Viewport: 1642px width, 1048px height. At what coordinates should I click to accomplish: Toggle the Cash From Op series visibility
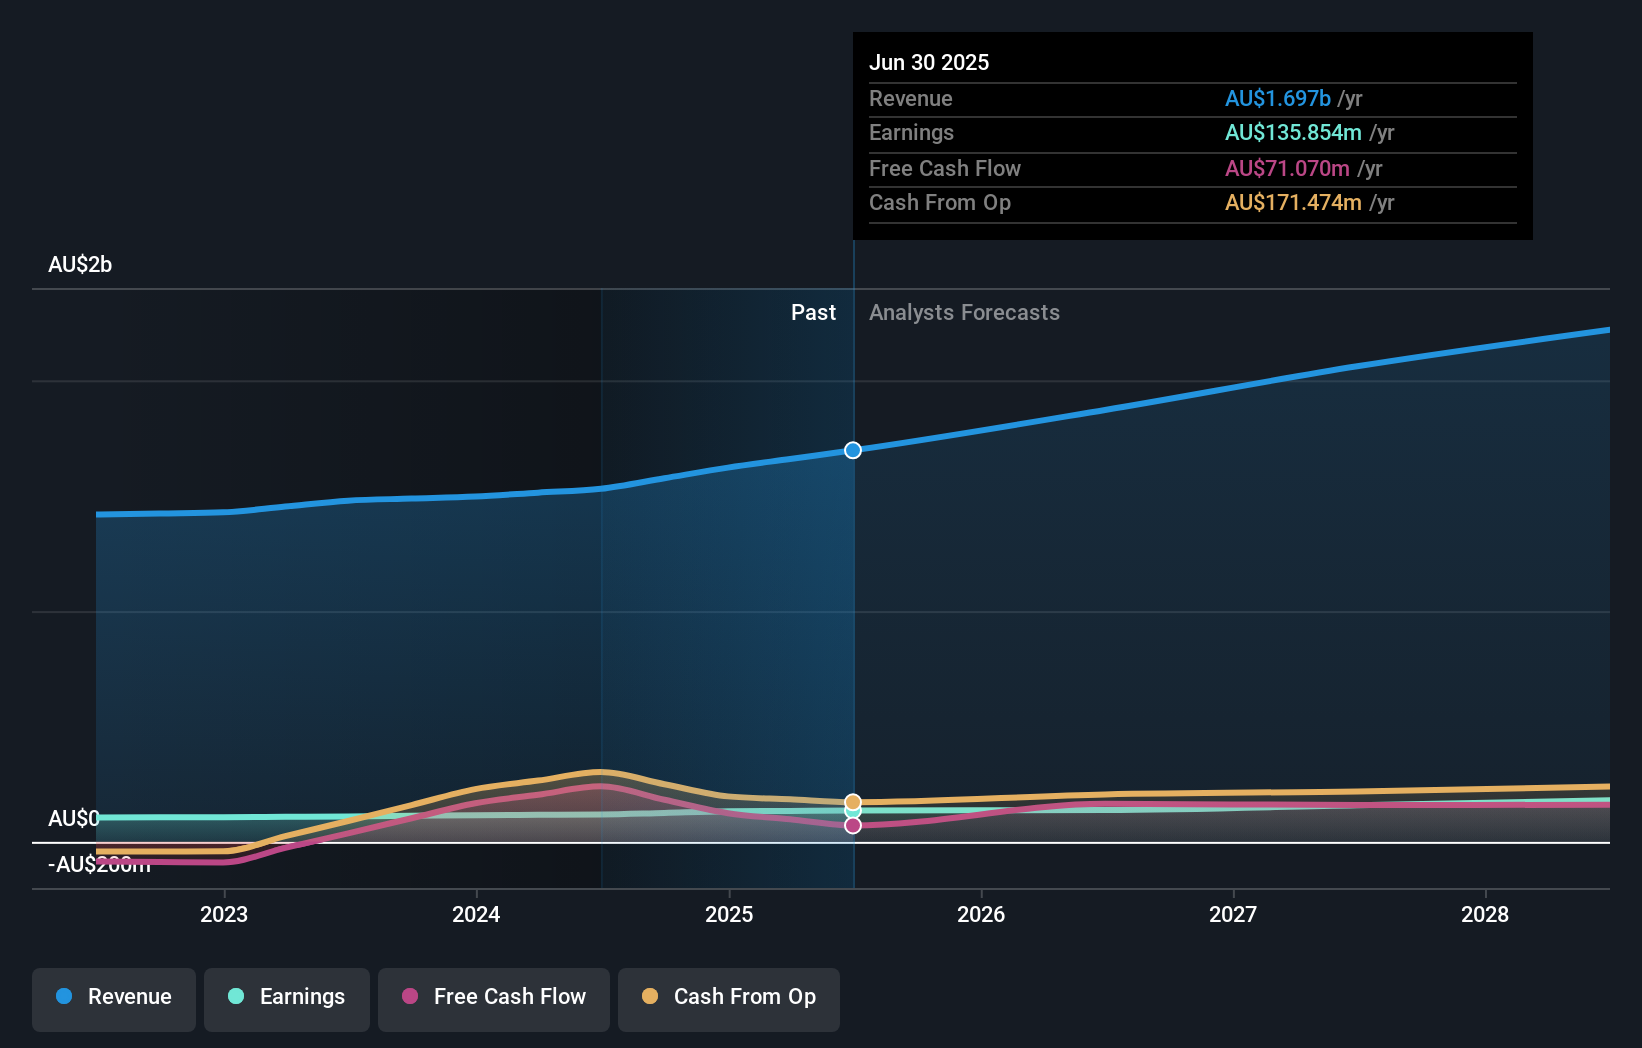(729, 999)
